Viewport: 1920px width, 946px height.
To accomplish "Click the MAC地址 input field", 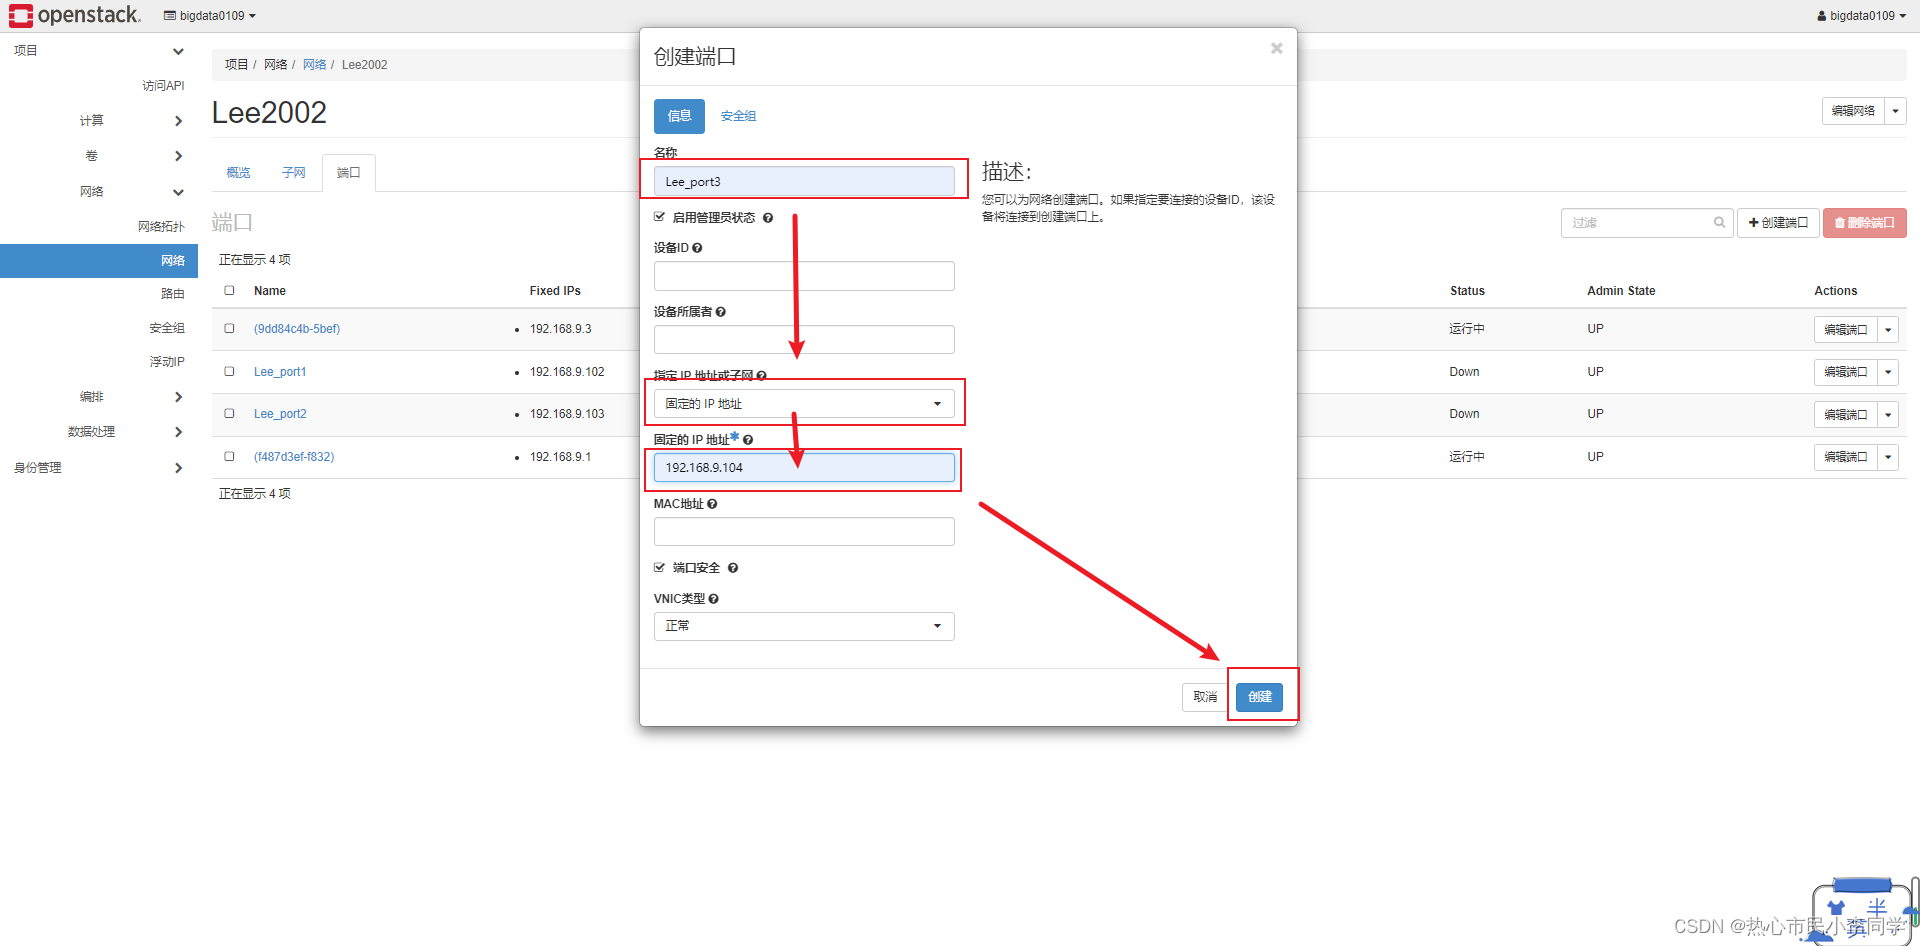I will 804,532.
